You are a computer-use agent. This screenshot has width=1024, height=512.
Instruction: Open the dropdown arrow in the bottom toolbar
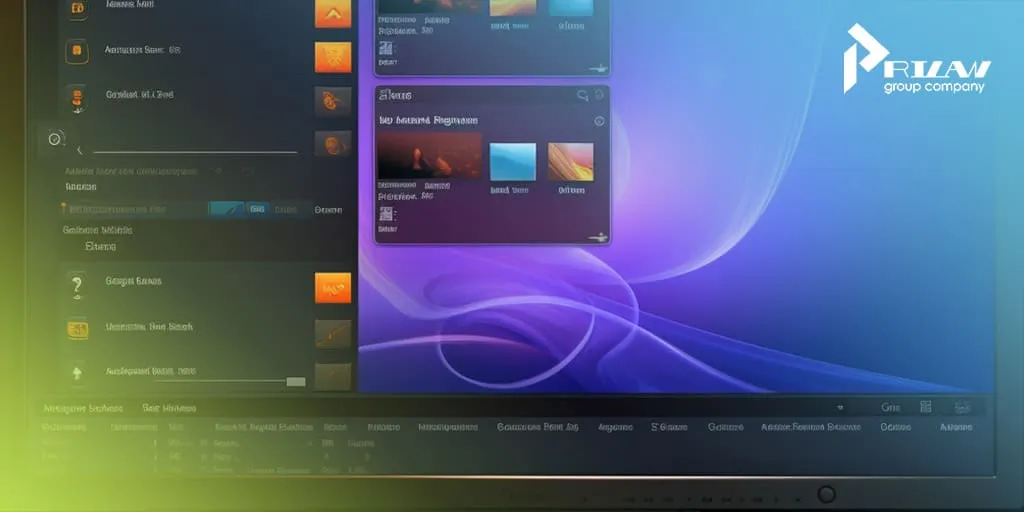[x=839, y=408]
